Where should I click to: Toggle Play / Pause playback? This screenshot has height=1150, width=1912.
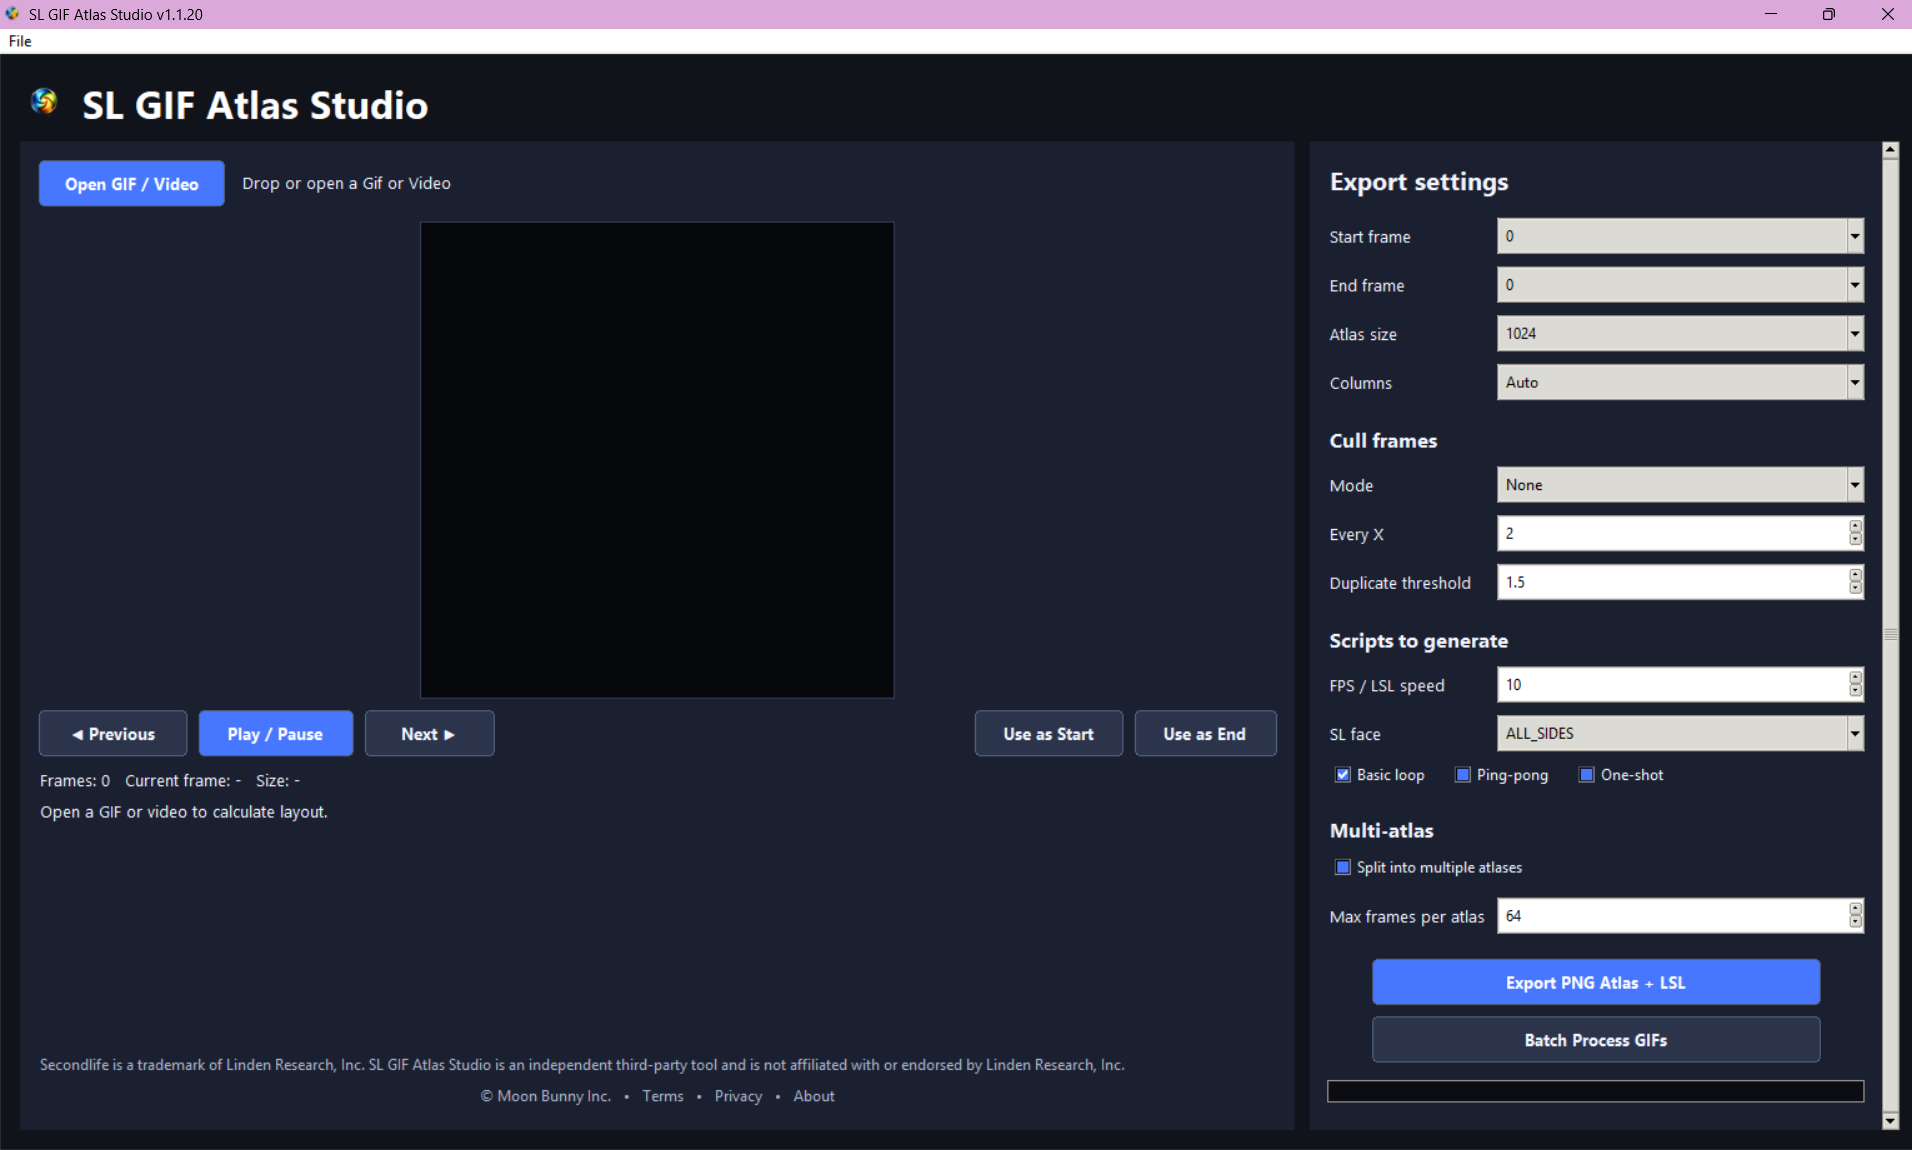[x=275, y=734]
